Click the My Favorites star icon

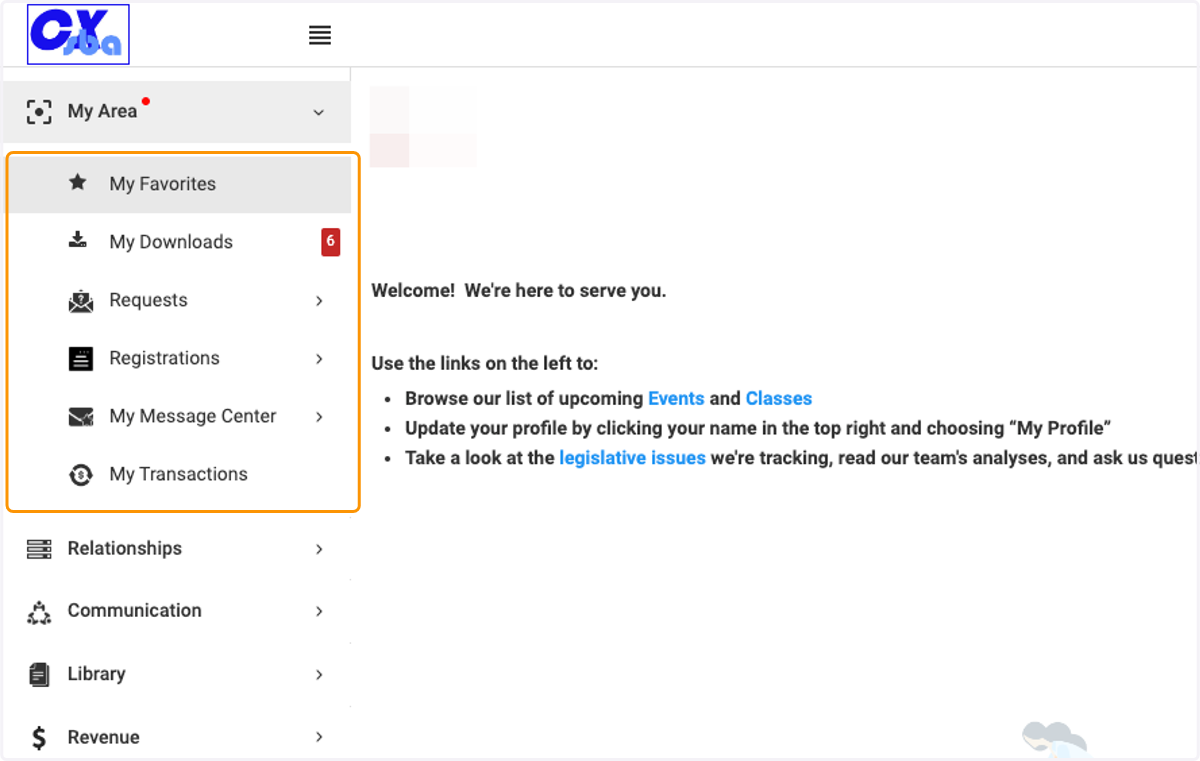coord(77,182)
